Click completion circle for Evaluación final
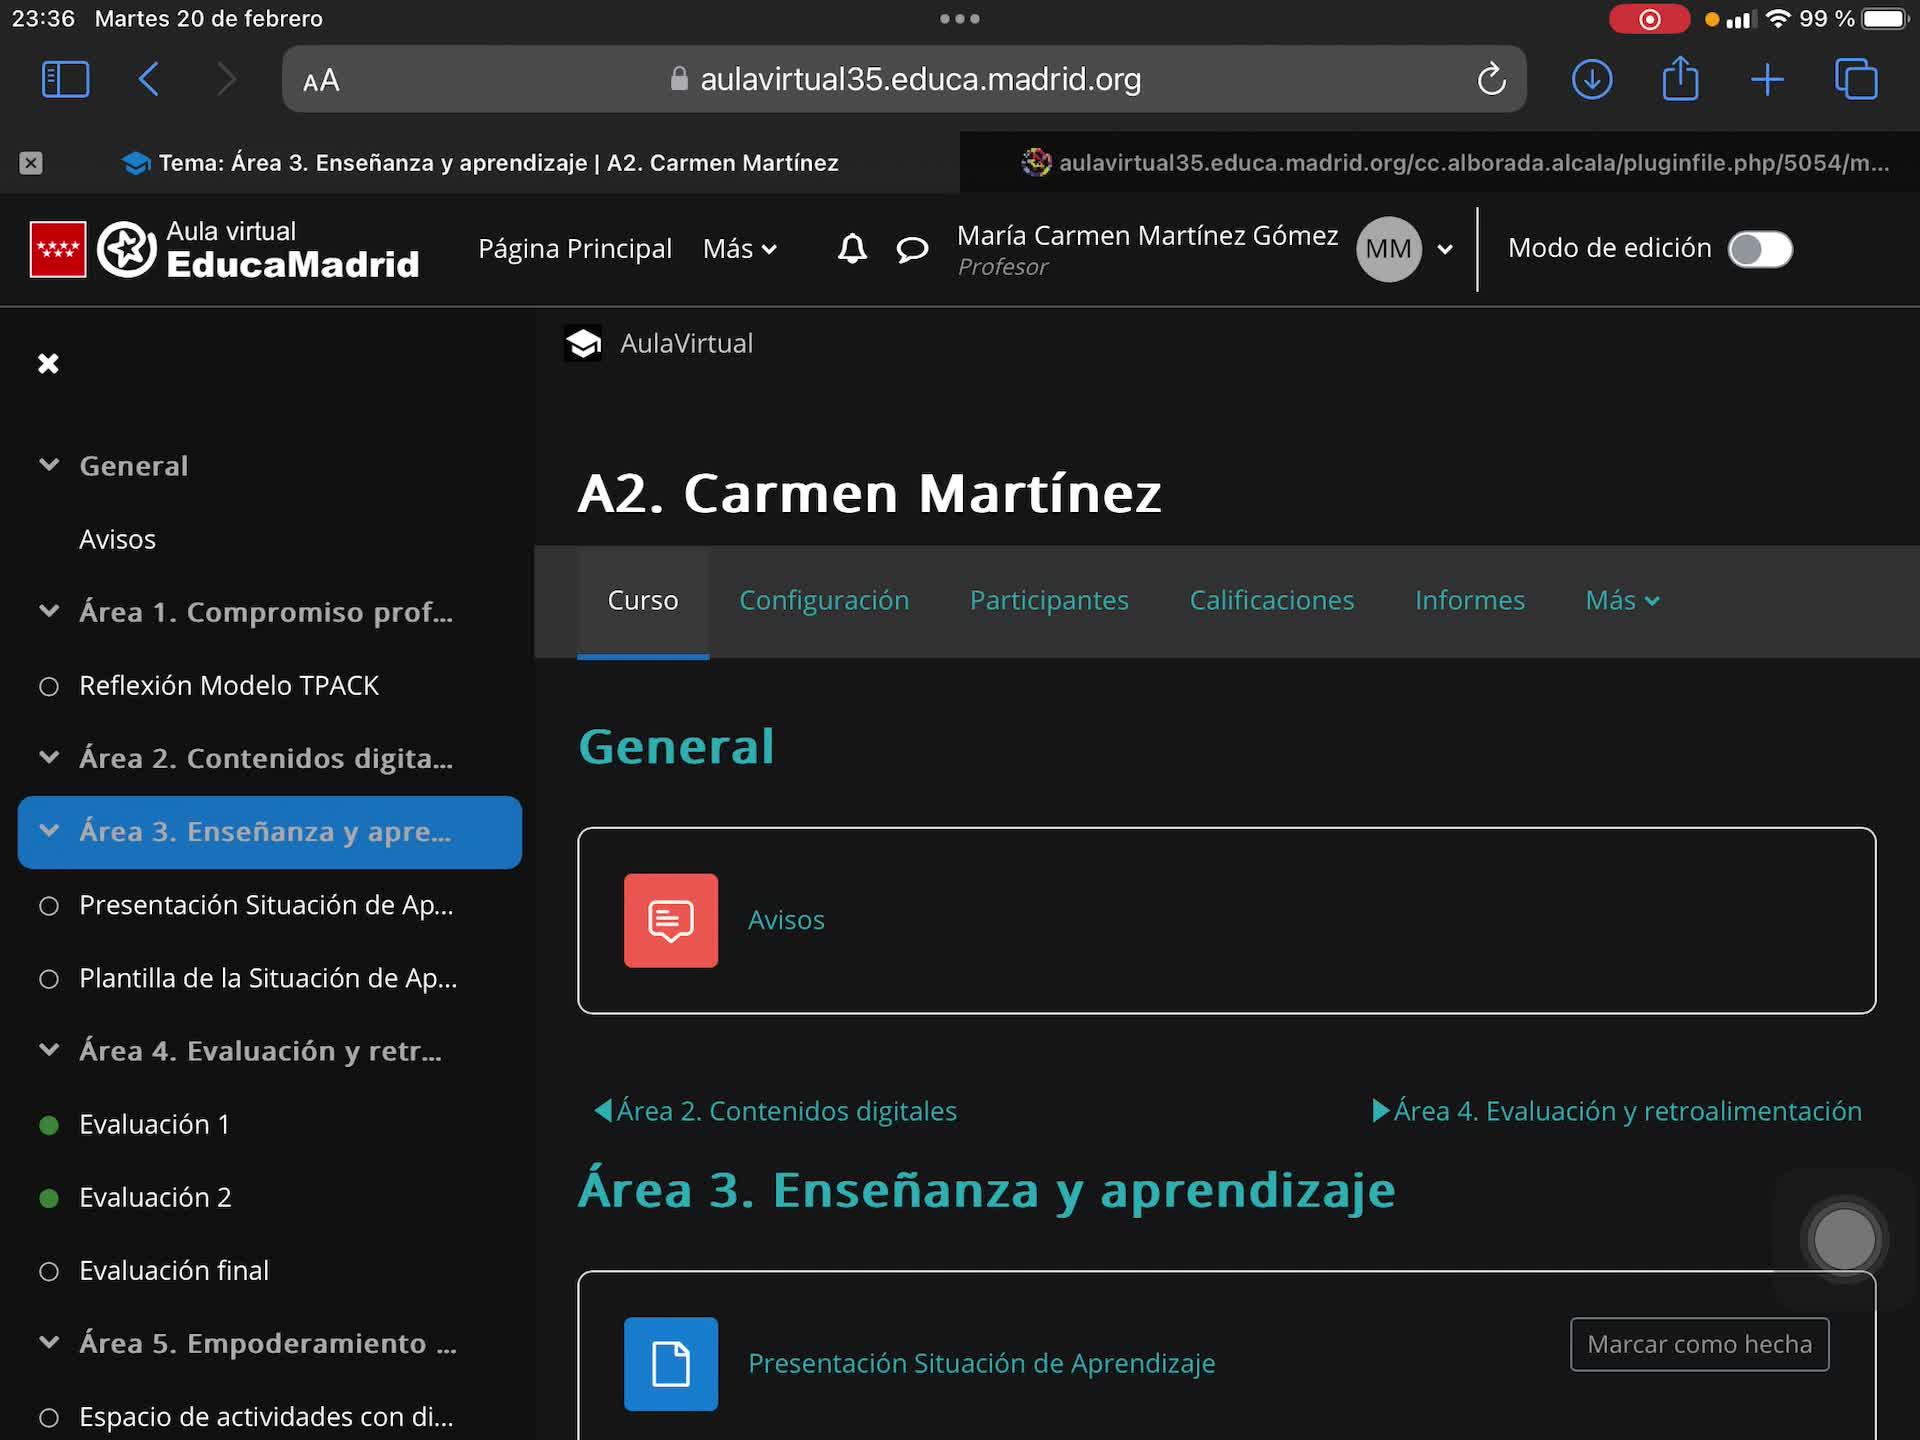Screen dimensions: 1920x1440 49,1271
